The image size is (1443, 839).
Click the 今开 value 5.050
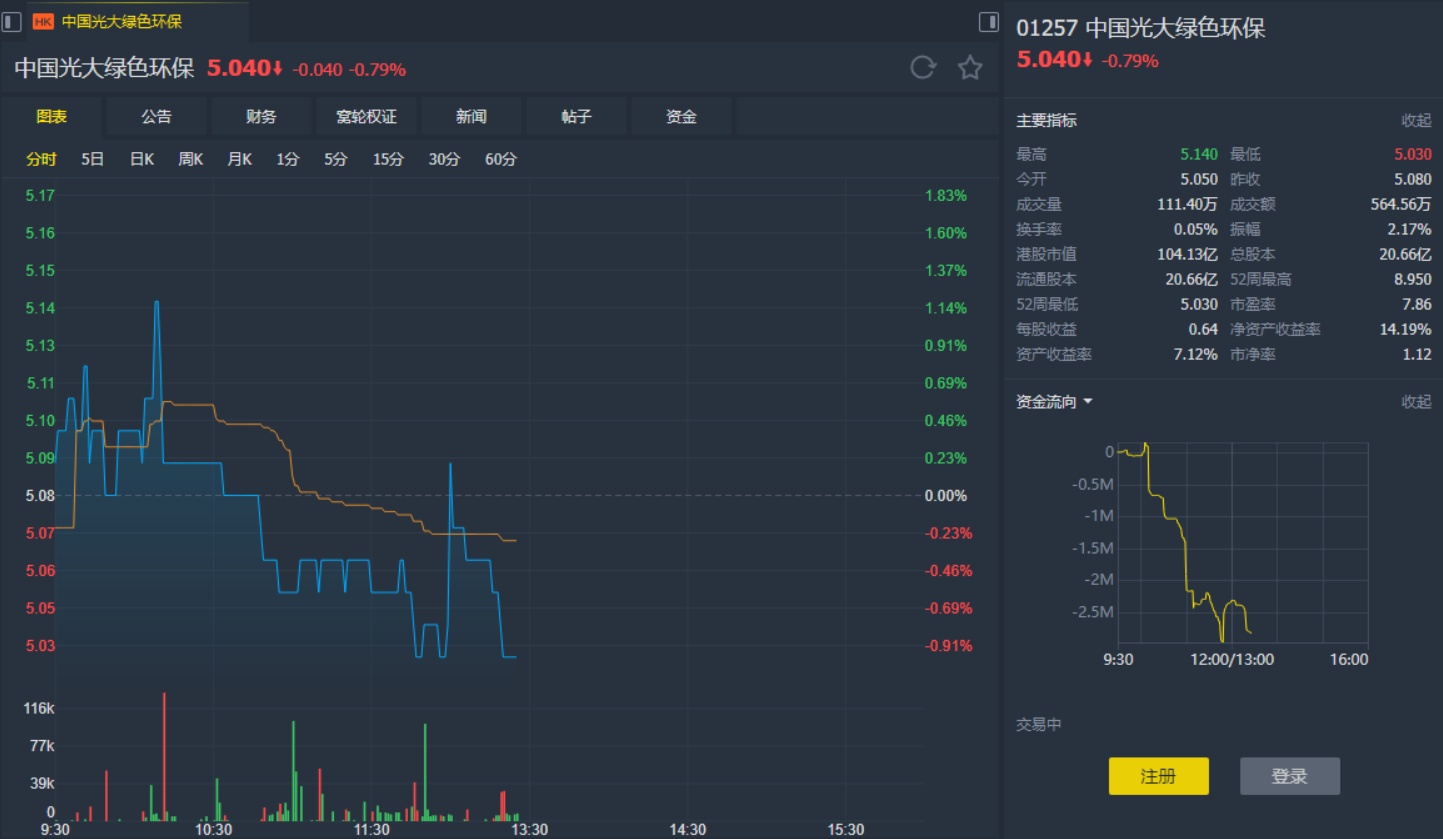[x=1199, y=180]
